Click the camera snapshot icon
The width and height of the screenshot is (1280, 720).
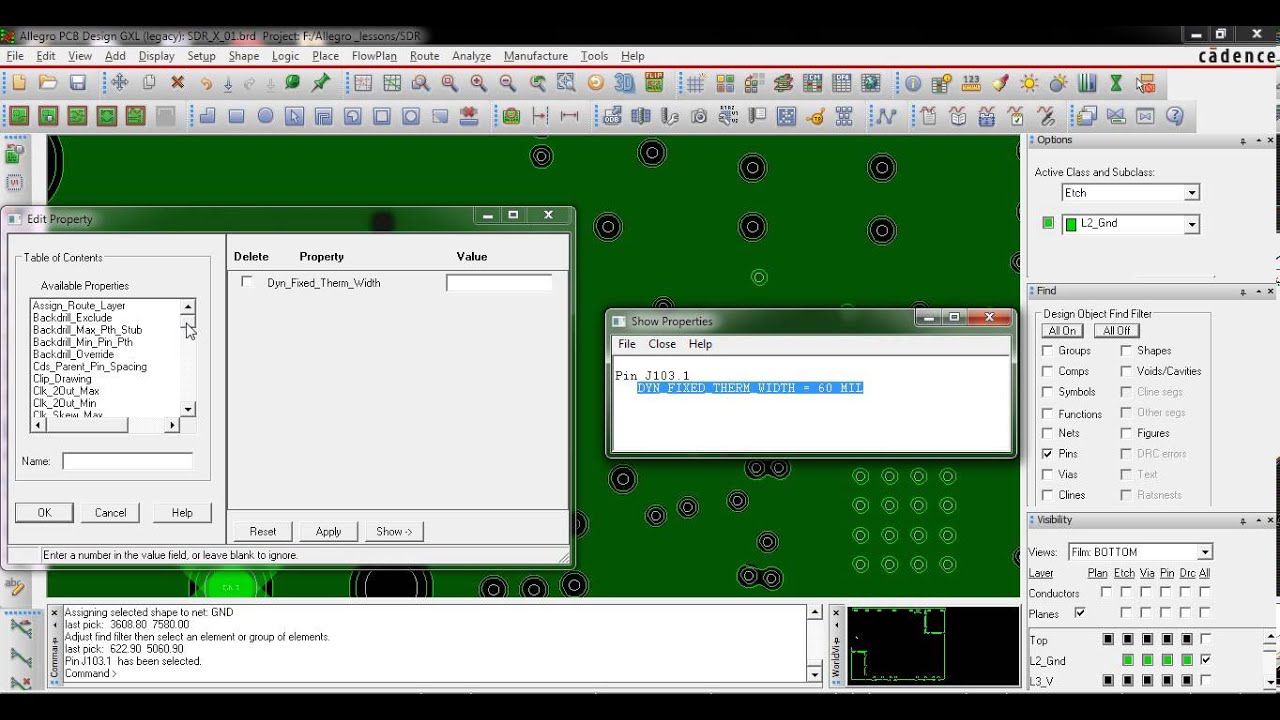[699, 116]
